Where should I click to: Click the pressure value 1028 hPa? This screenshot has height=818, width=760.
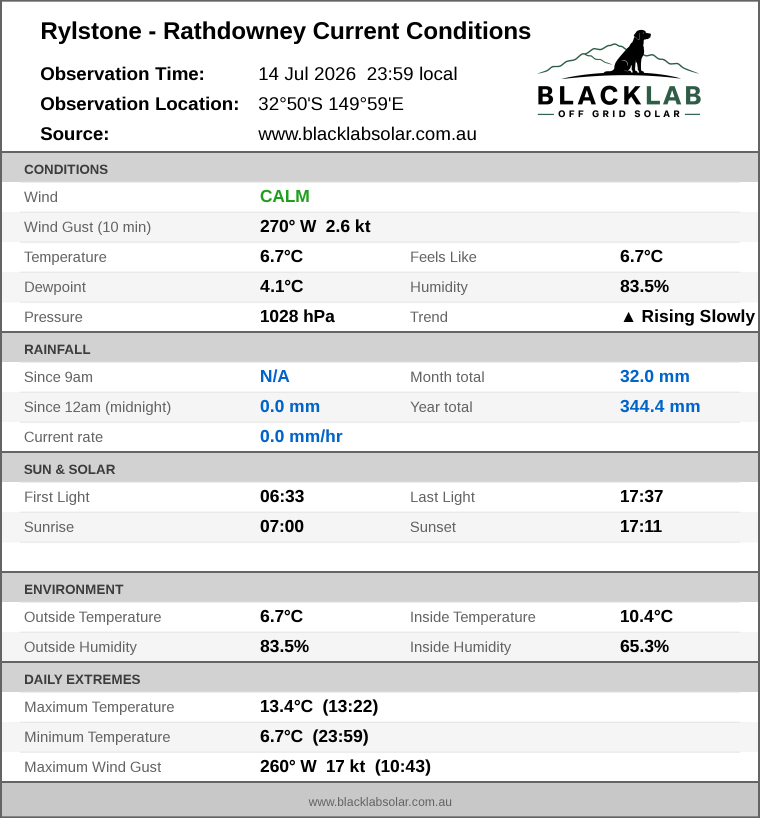click(297, 316)
